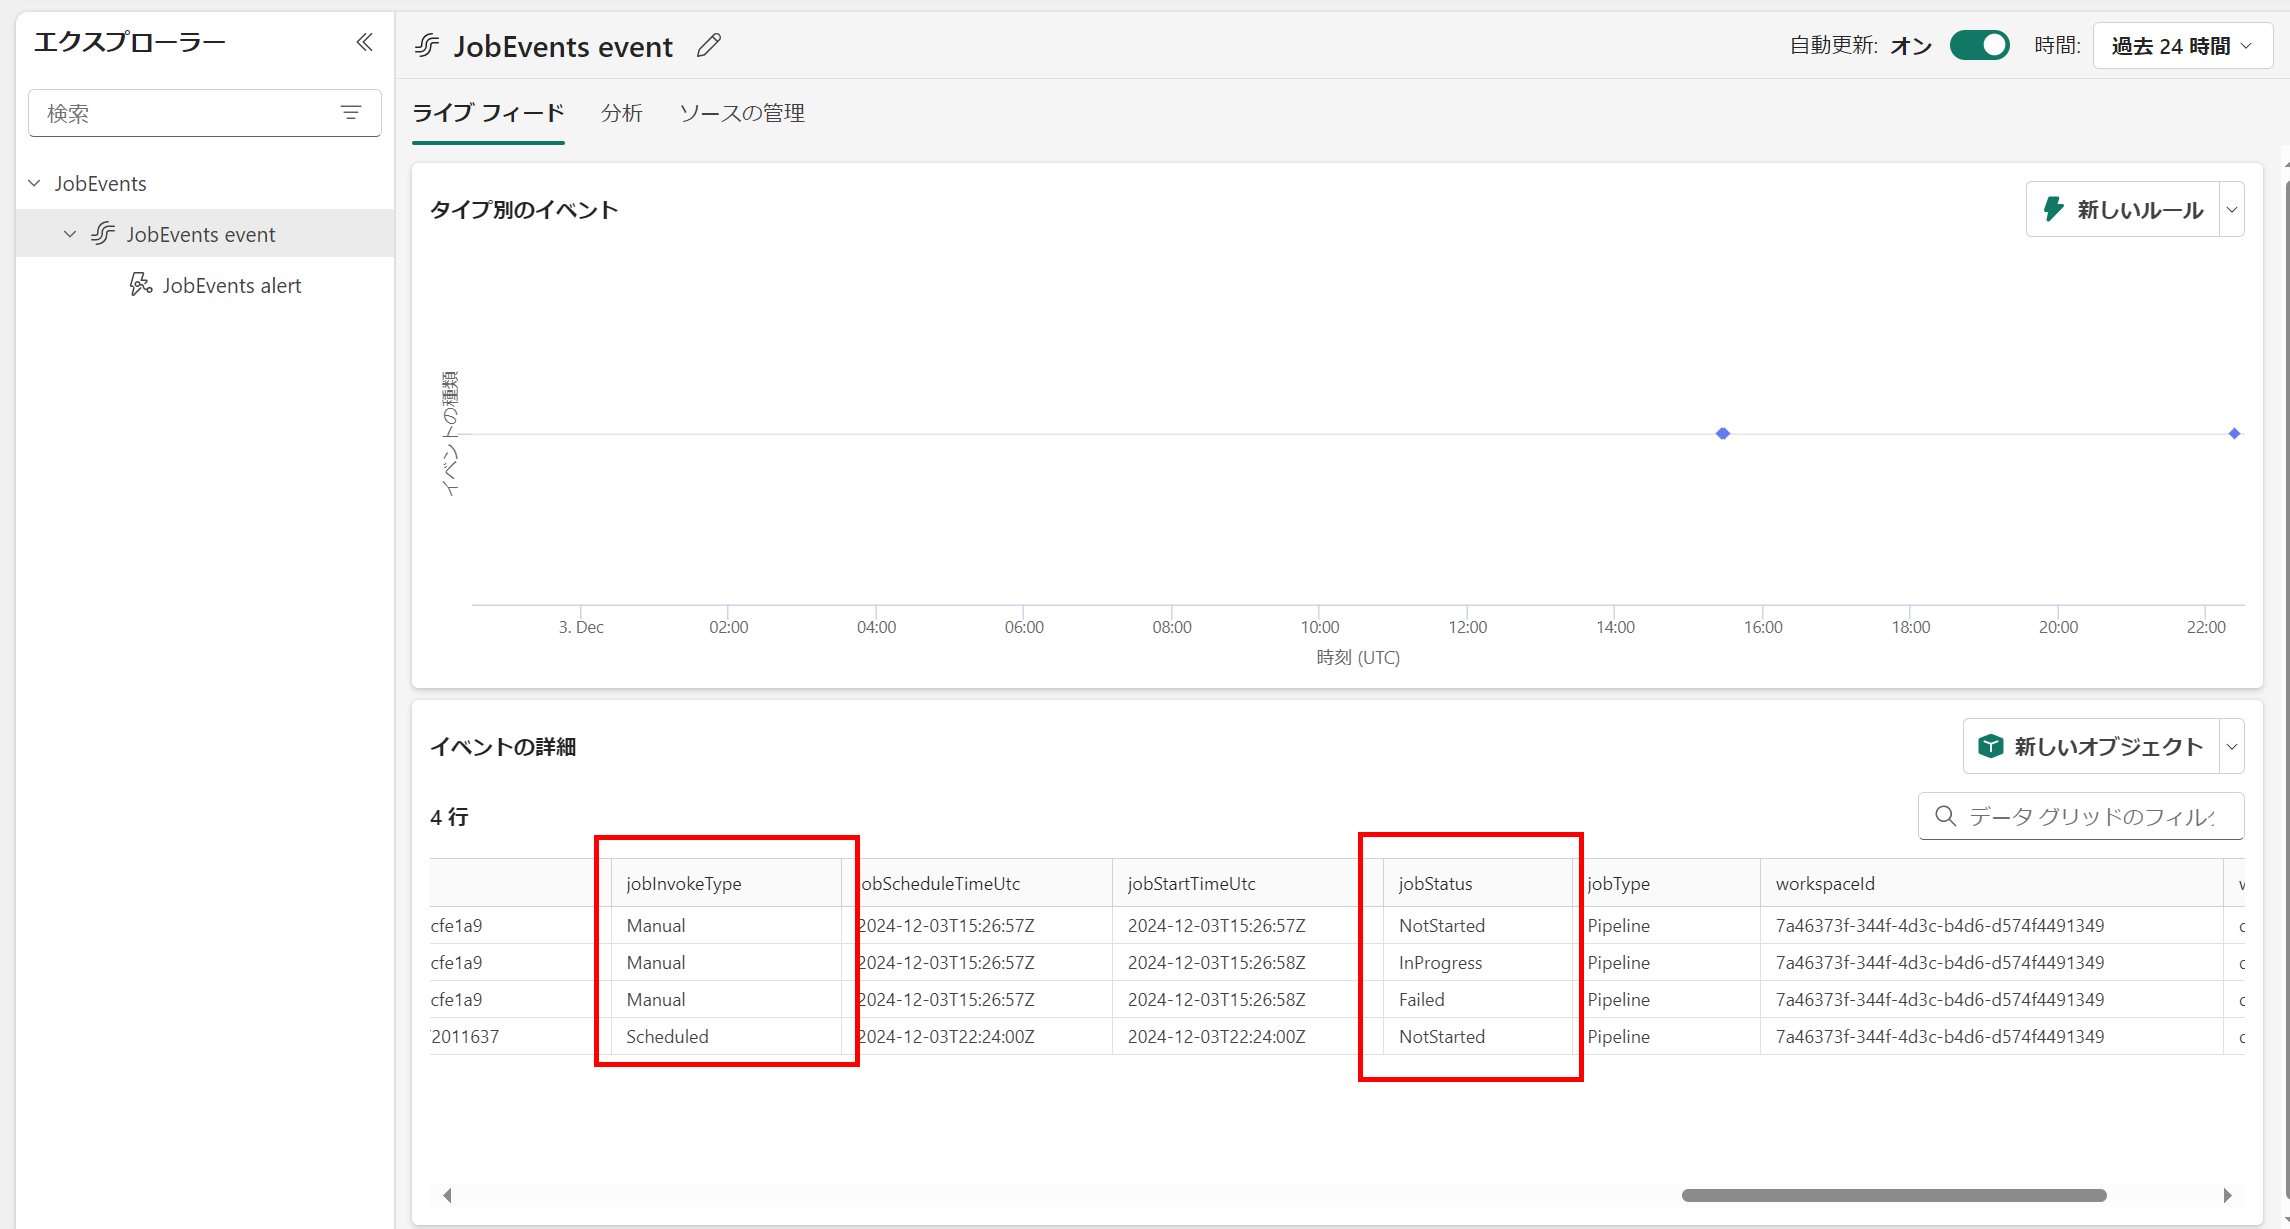Click the cube icon on 新しいオブジェクト button
Screen dimensions: 2290x1229
coord(1990,746)
